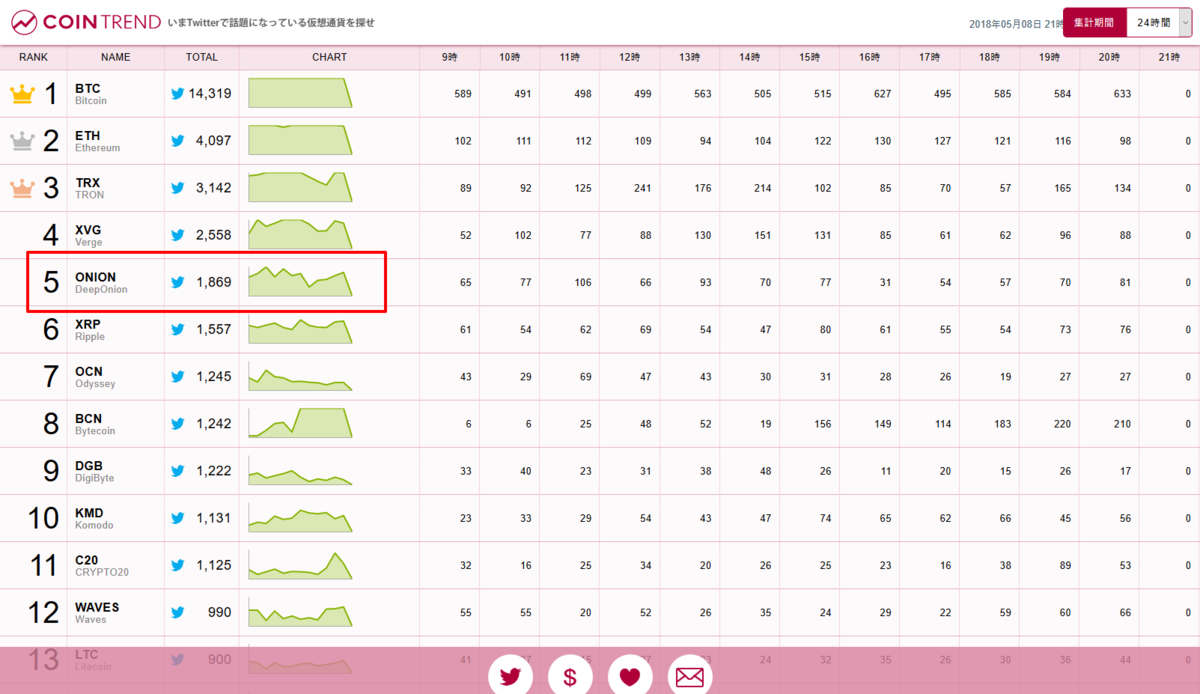The image size is (1200, 694).
Task: Click BTC total tweet count 14,319
Action: tap(210, 94)
